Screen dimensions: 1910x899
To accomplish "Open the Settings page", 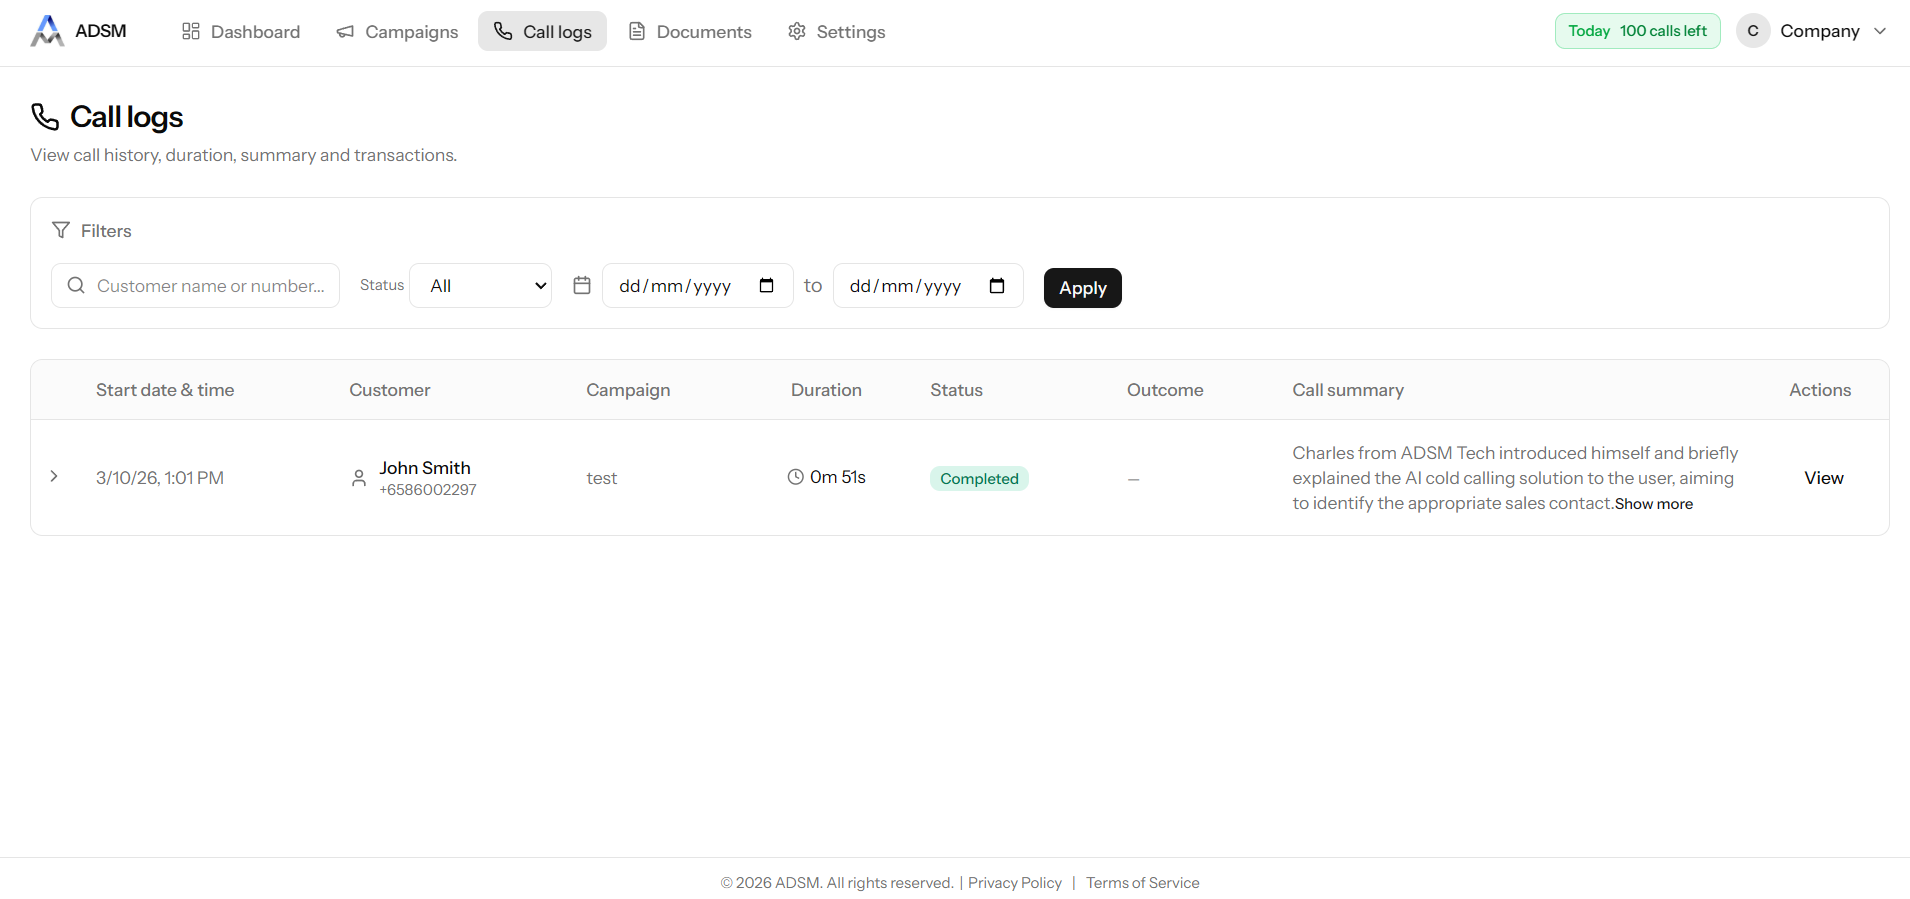I will [x=836, y=32].
